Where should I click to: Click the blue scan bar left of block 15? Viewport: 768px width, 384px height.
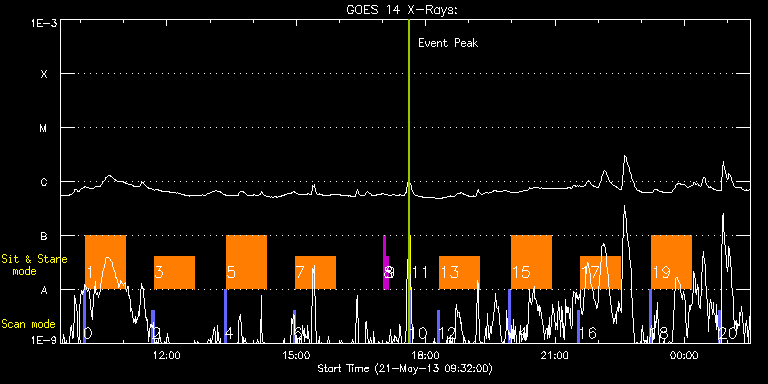[509, 316]
